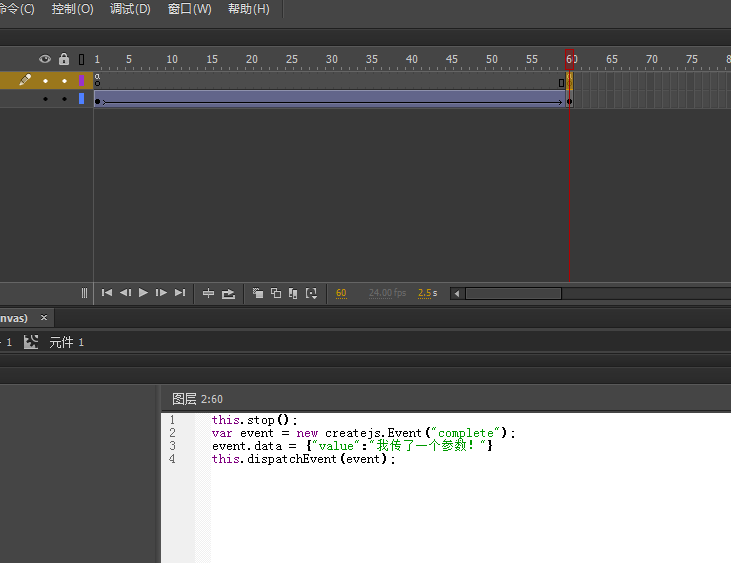731x563 pixels.
Task: Click the lock icon in the timeline header
Action: [64, 59]
